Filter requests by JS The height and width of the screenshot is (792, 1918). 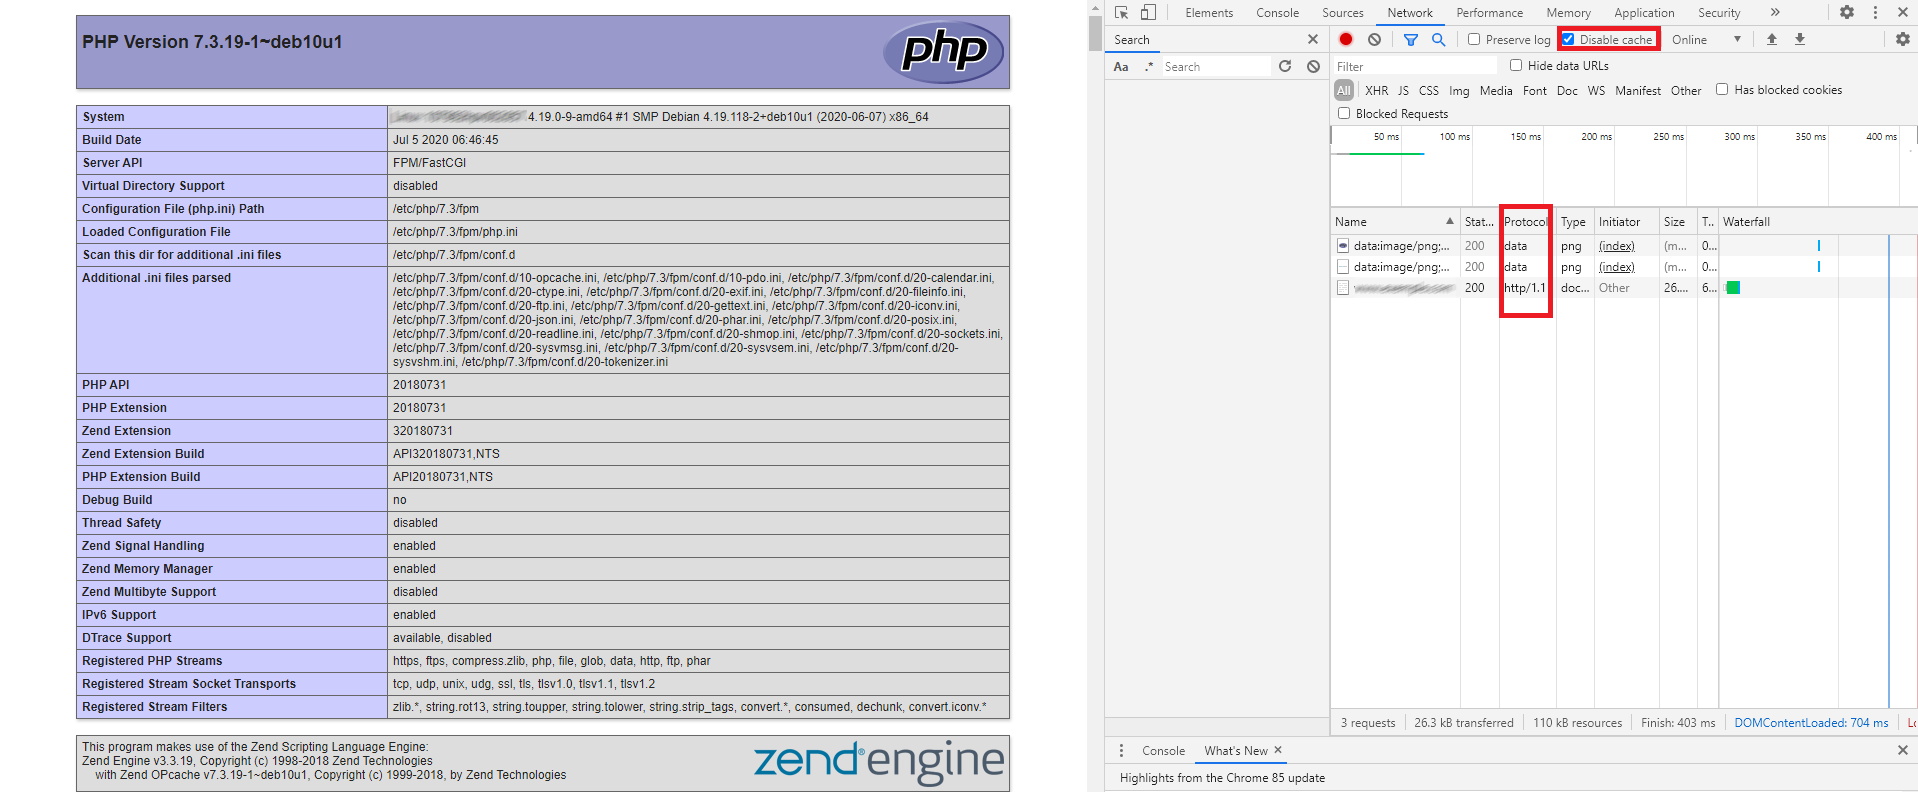coord(1403,90)
